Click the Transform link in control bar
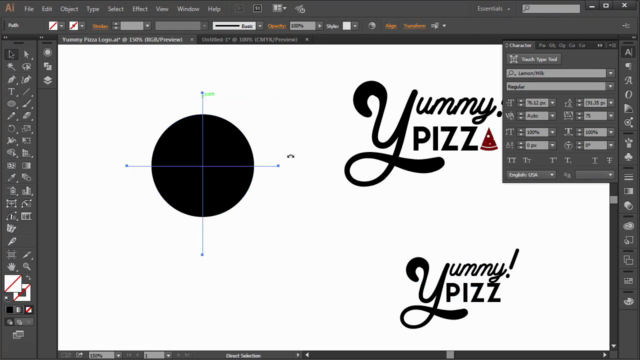The width and height of the screenshot is (640, 360). click(414, 26)
